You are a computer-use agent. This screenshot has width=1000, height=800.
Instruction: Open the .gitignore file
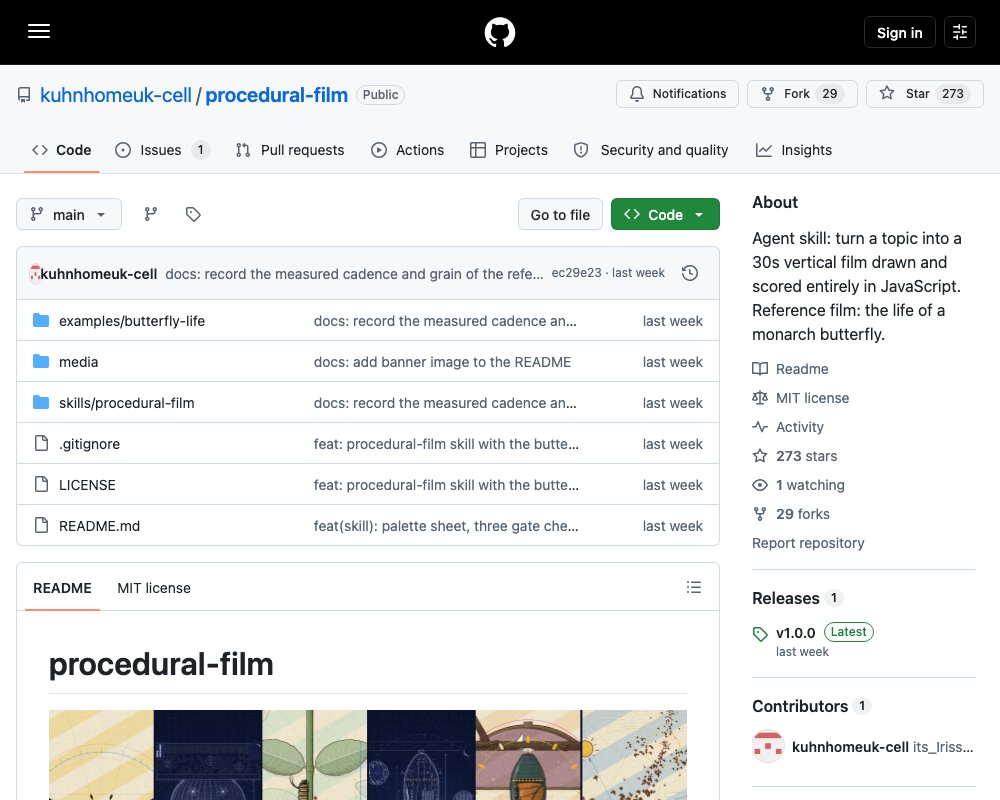coord(89,443)
